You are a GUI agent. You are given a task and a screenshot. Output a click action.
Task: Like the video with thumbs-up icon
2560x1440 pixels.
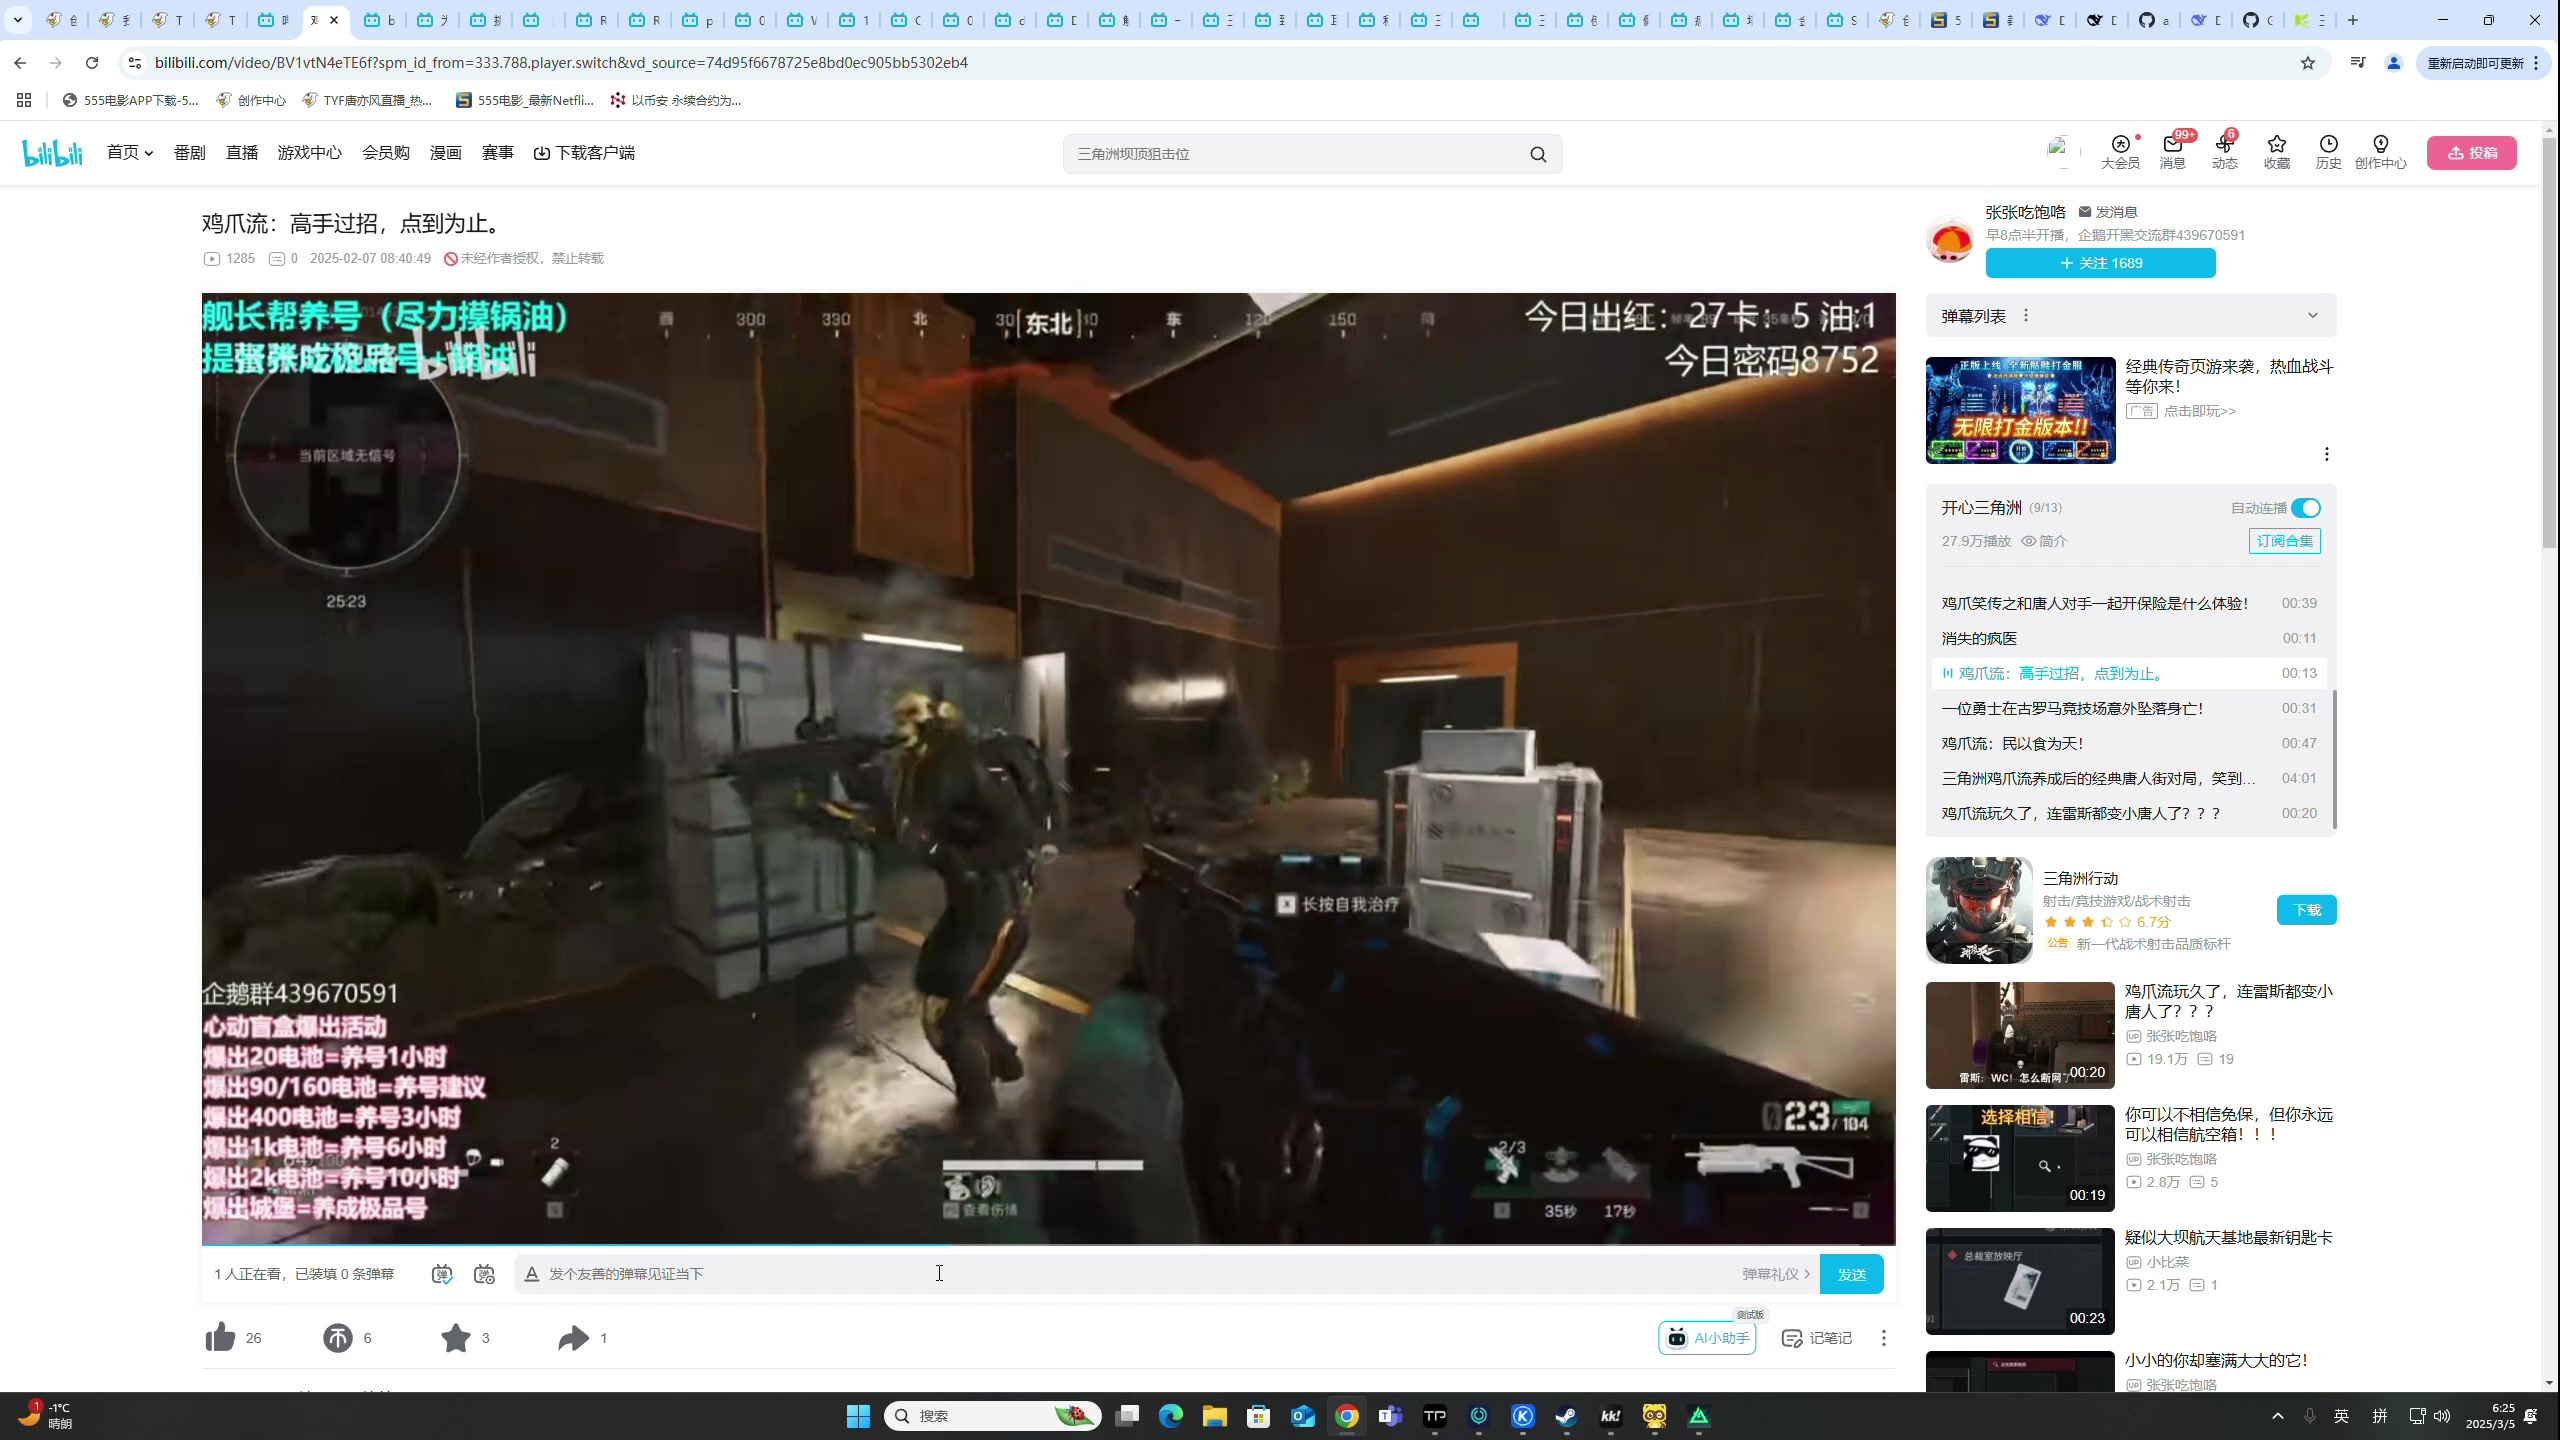tap(220, 1338)
